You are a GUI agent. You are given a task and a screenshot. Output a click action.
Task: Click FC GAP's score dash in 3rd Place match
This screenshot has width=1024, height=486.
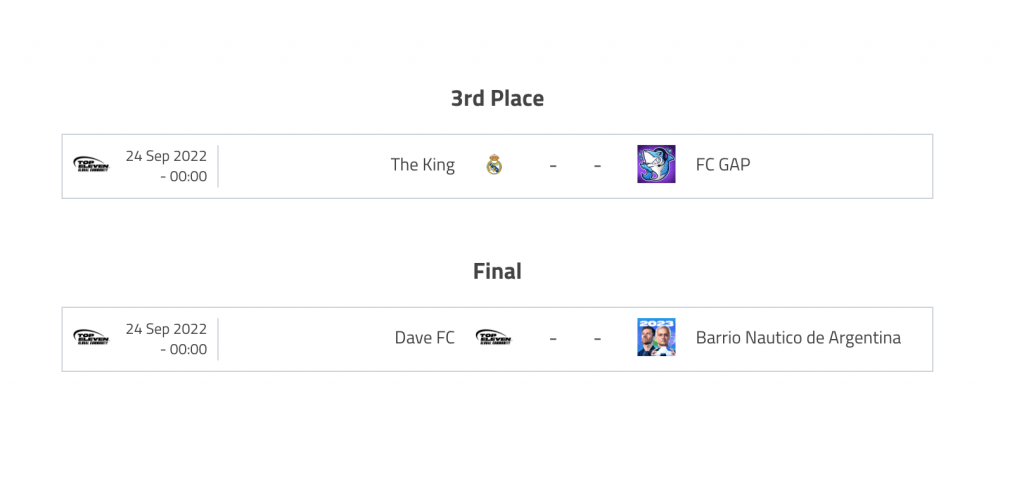click(597, 166)
